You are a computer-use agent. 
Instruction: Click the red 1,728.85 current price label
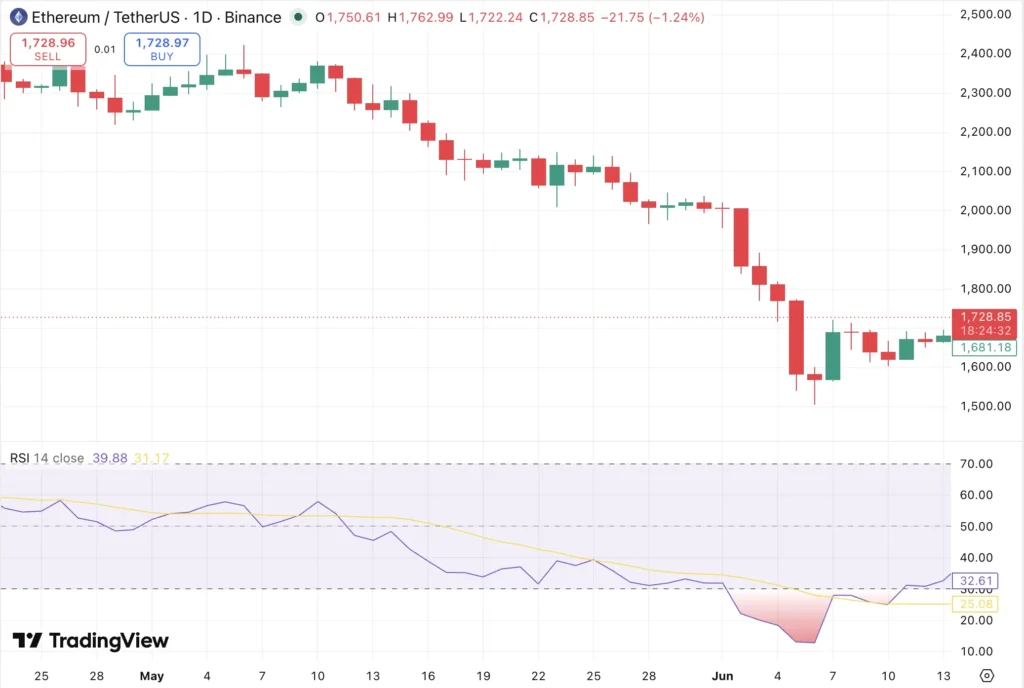[x=984, y=324]
